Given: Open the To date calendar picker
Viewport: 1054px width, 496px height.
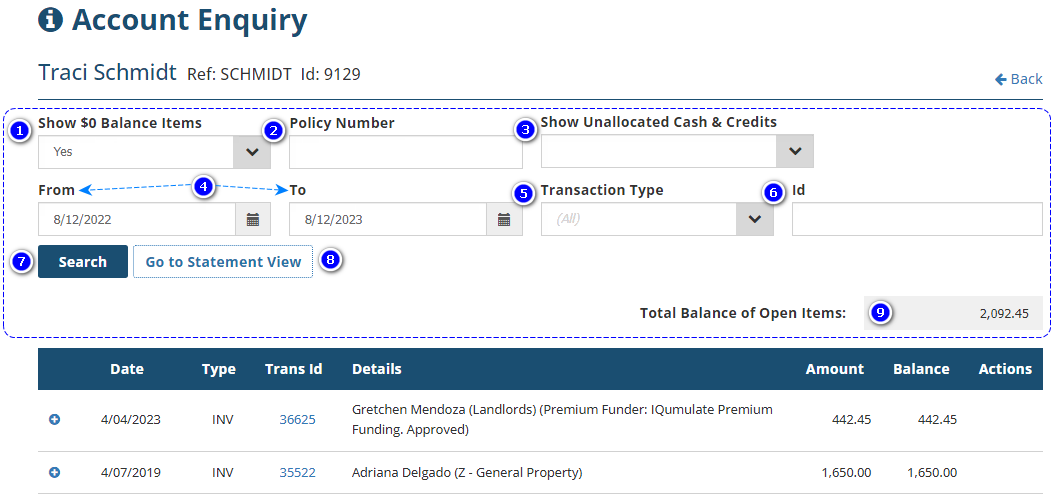Looking at the screenshot, I should coord(504,220).
